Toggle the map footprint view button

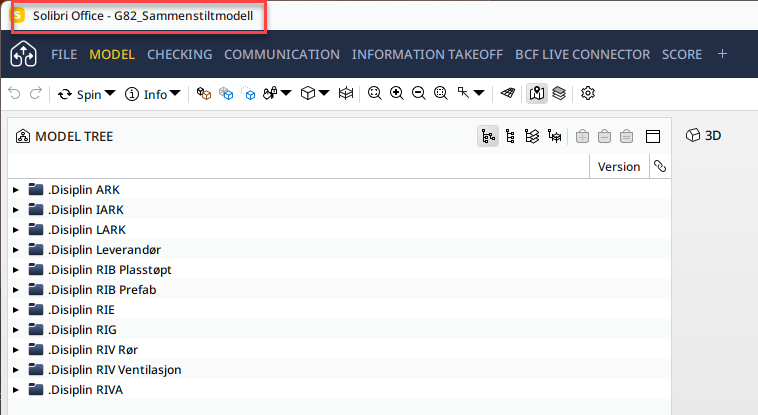tap(537, 93)
